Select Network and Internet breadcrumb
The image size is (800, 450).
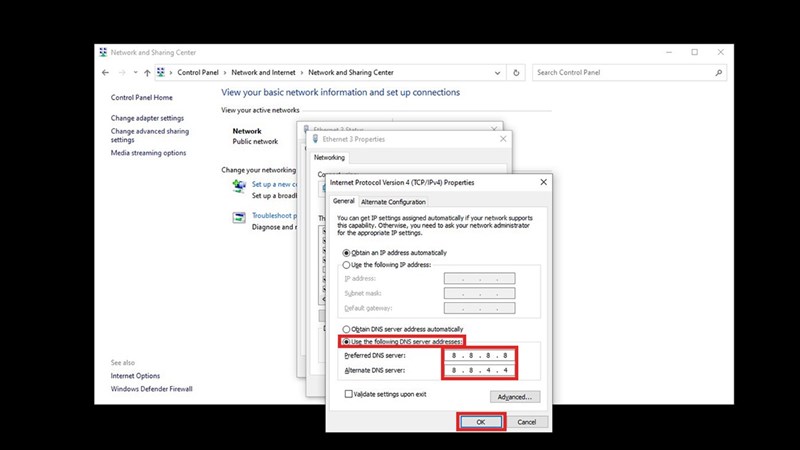263,72
